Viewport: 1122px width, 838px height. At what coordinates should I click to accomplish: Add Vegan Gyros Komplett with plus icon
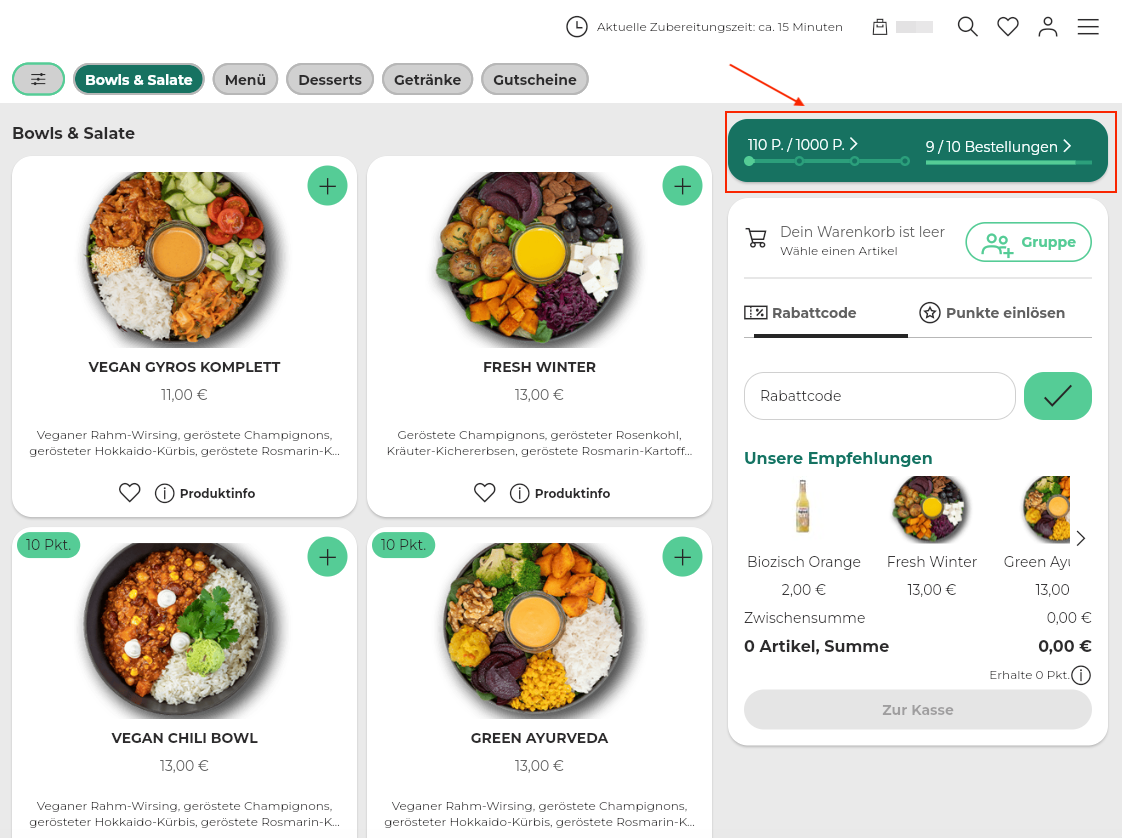pyautogui.click(x=327, y=185)
